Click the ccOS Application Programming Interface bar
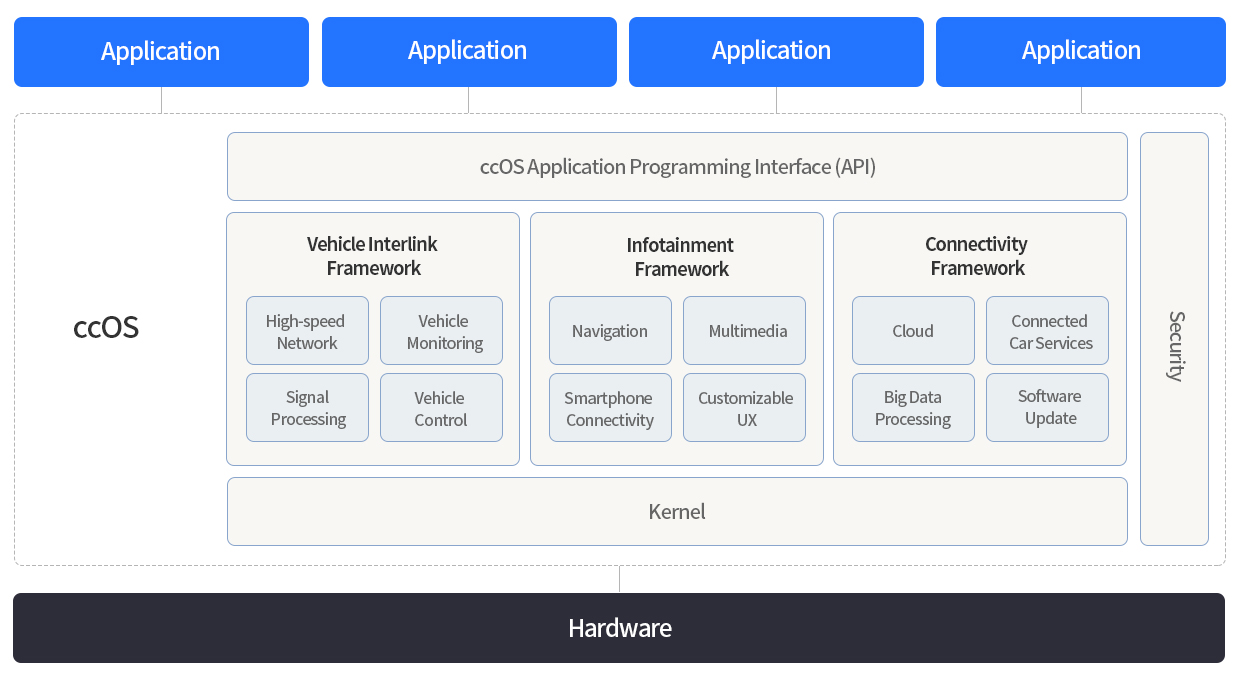The height and width of the screenshot is (680, 1240). coord(677,167)
